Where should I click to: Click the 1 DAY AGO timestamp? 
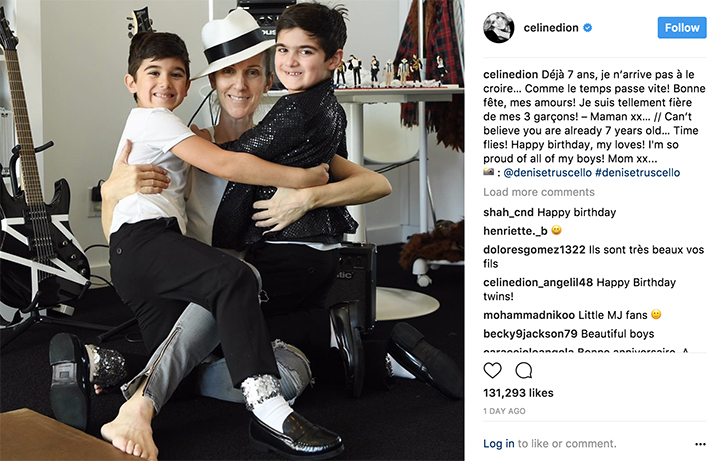point(504,411)
